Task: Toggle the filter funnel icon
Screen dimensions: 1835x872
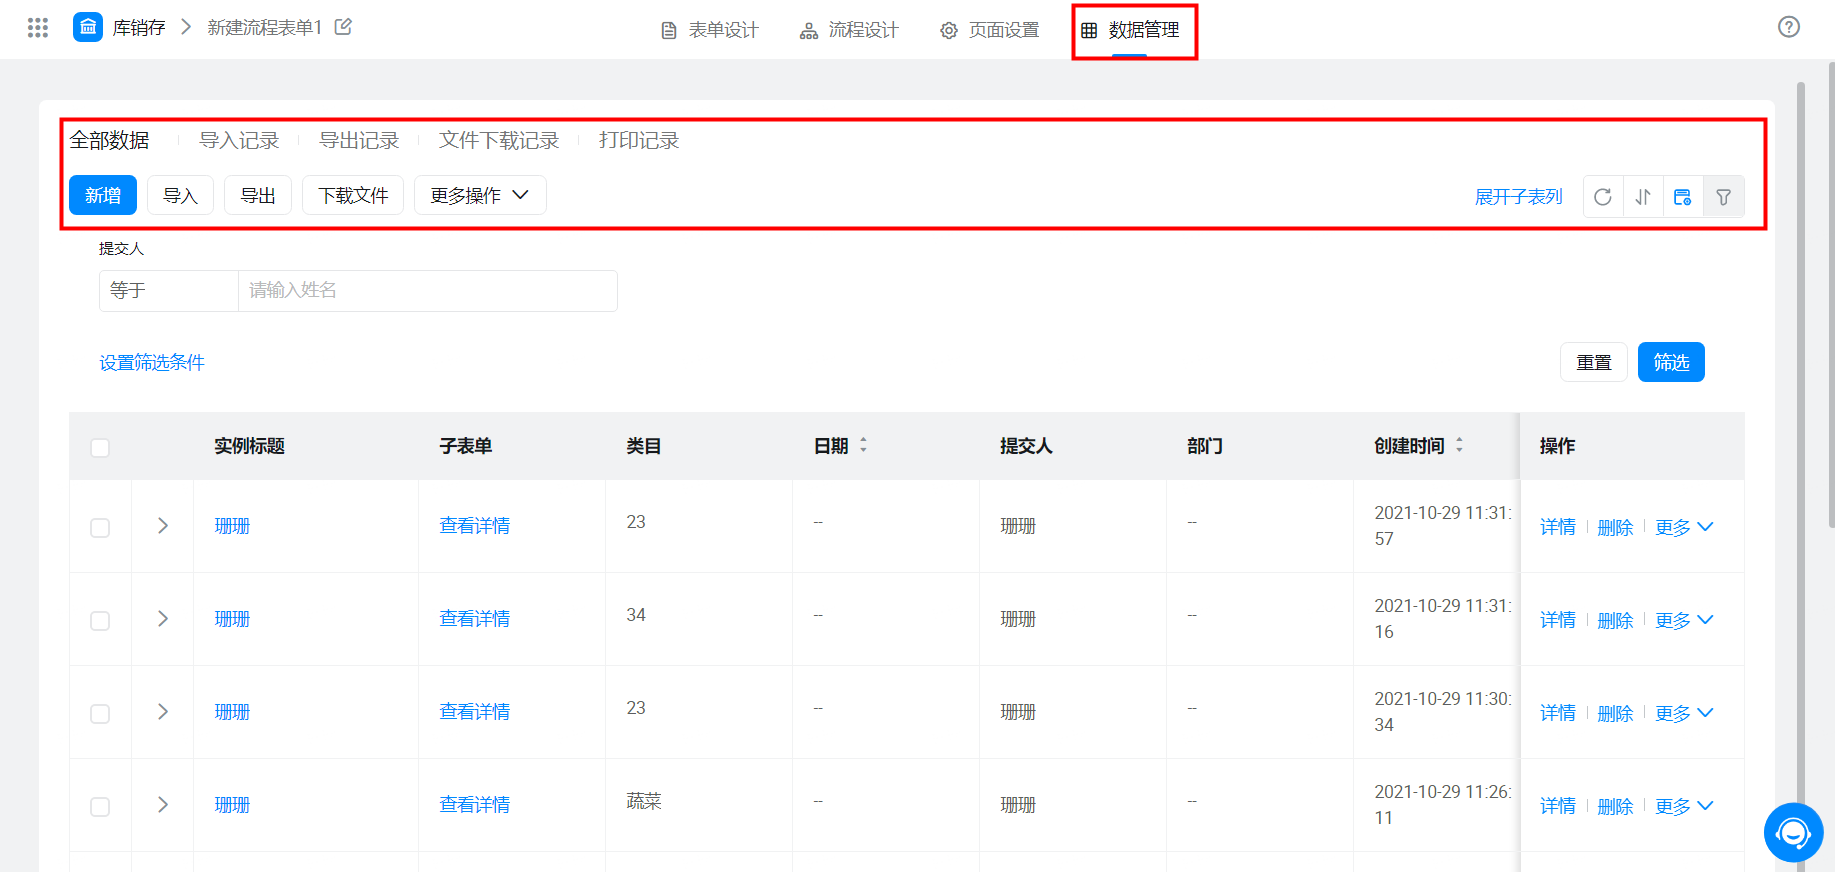Action: (1723, 197)
